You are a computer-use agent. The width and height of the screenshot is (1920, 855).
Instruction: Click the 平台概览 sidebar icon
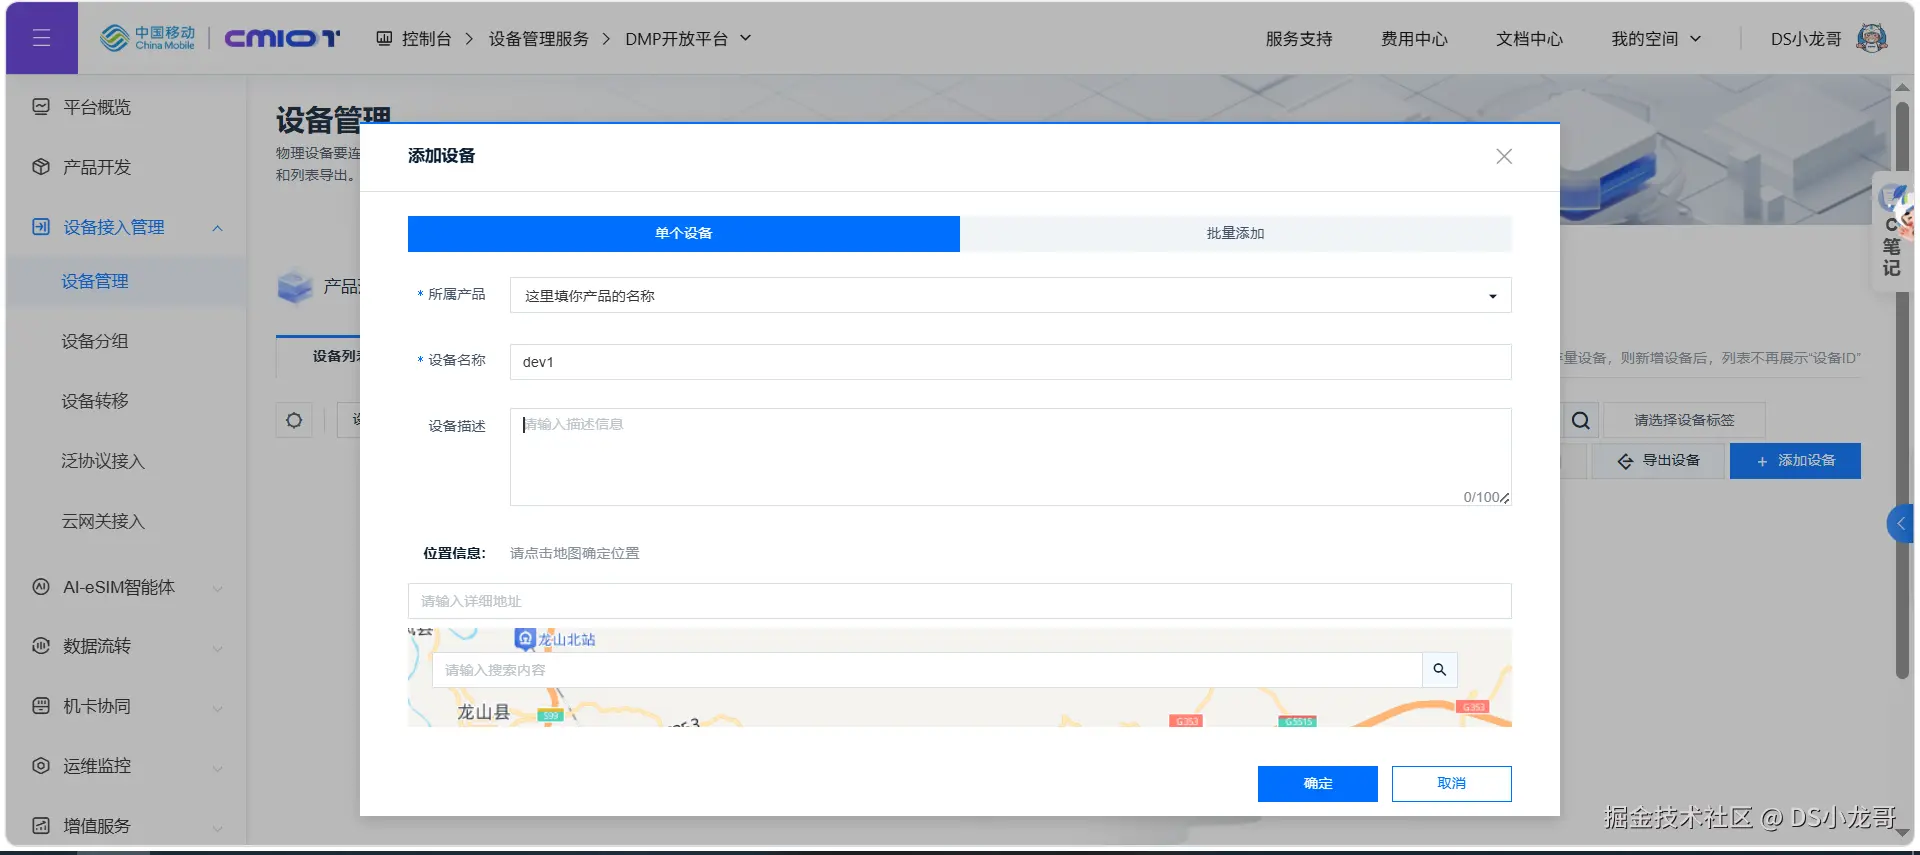[x=41, y=107]
